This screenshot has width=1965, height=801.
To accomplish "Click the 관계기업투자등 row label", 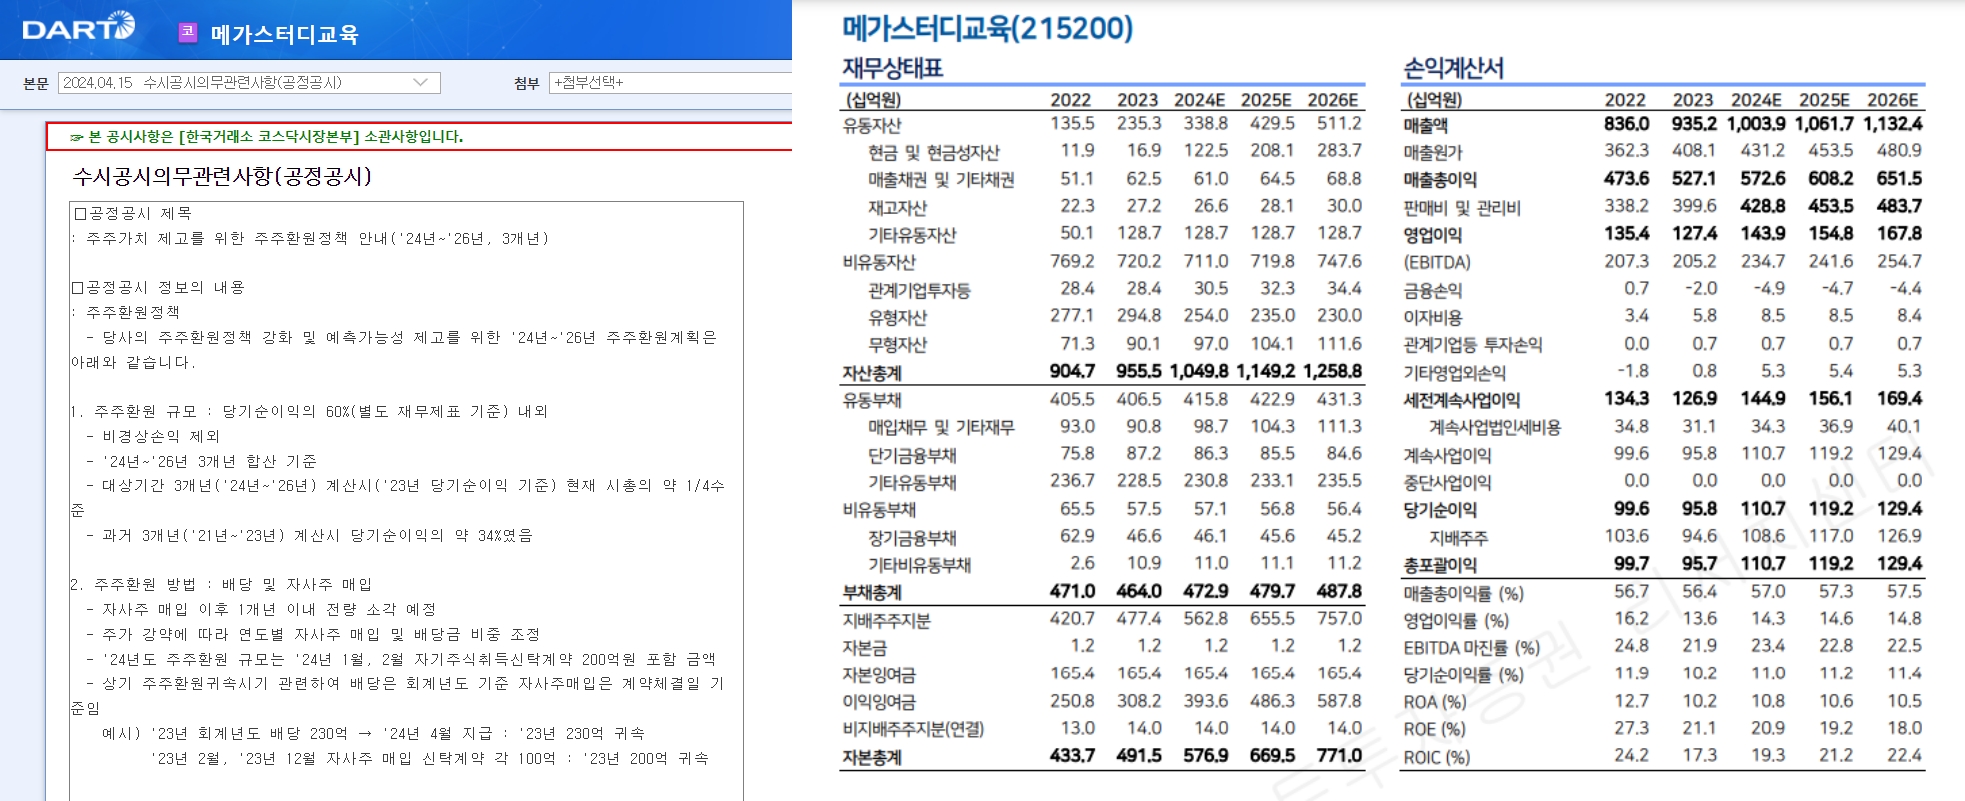I will pyautogui.click(x=919, y=290).
